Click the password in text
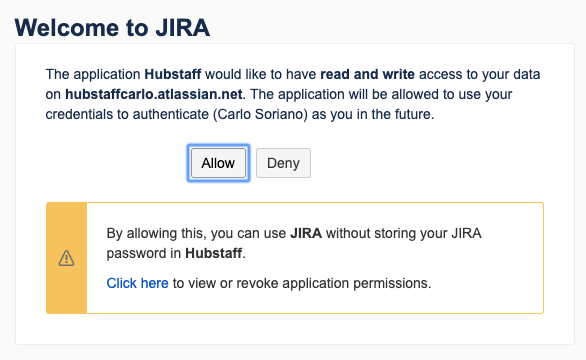586x360 pixels. (144, 253)
